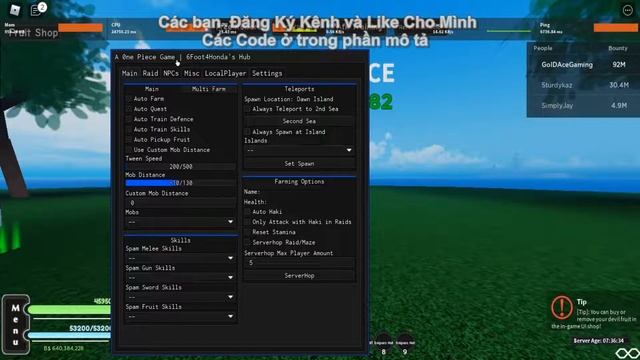Toggle Serverhop Raid/Maze checkbox

click(247, 242)
